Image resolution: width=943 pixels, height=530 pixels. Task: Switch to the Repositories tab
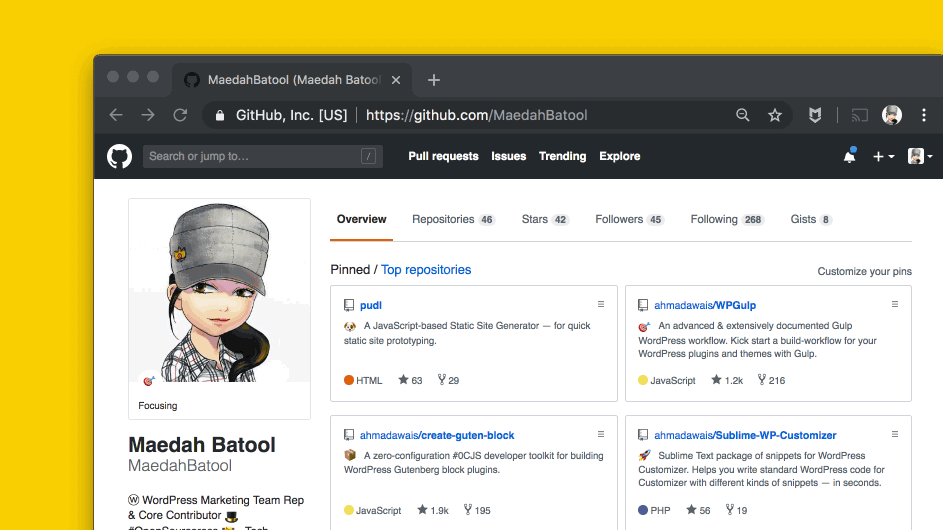pyautogui.click(x=453, y=219)
